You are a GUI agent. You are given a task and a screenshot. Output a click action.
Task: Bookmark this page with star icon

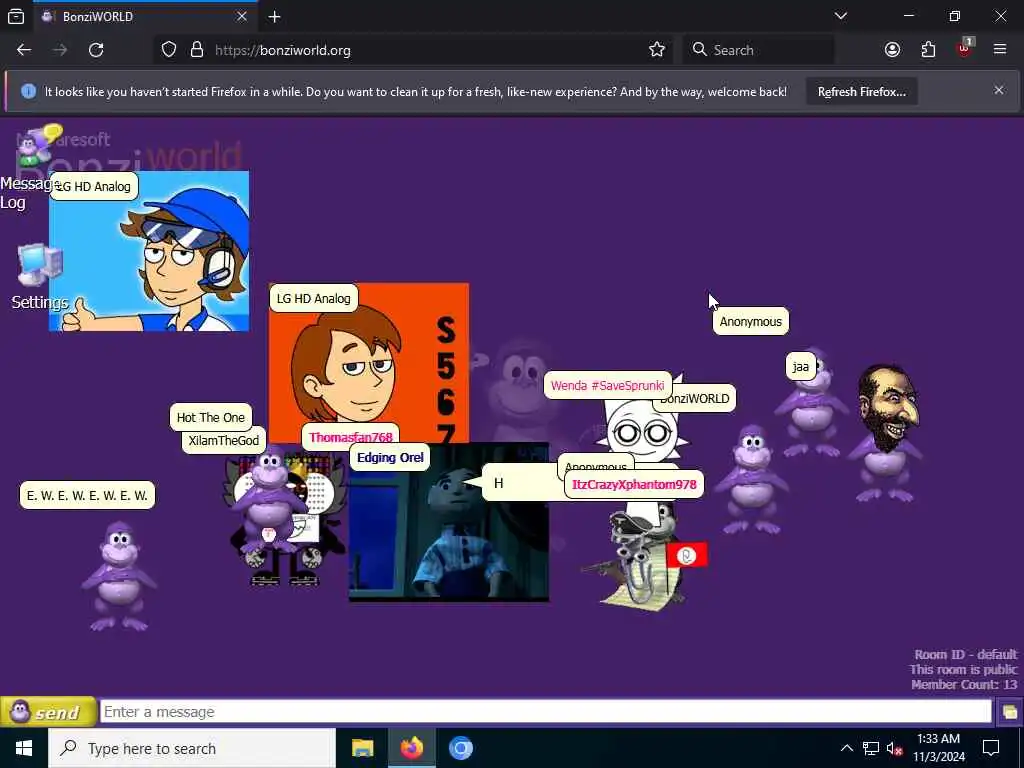click(x=656, y=50)
